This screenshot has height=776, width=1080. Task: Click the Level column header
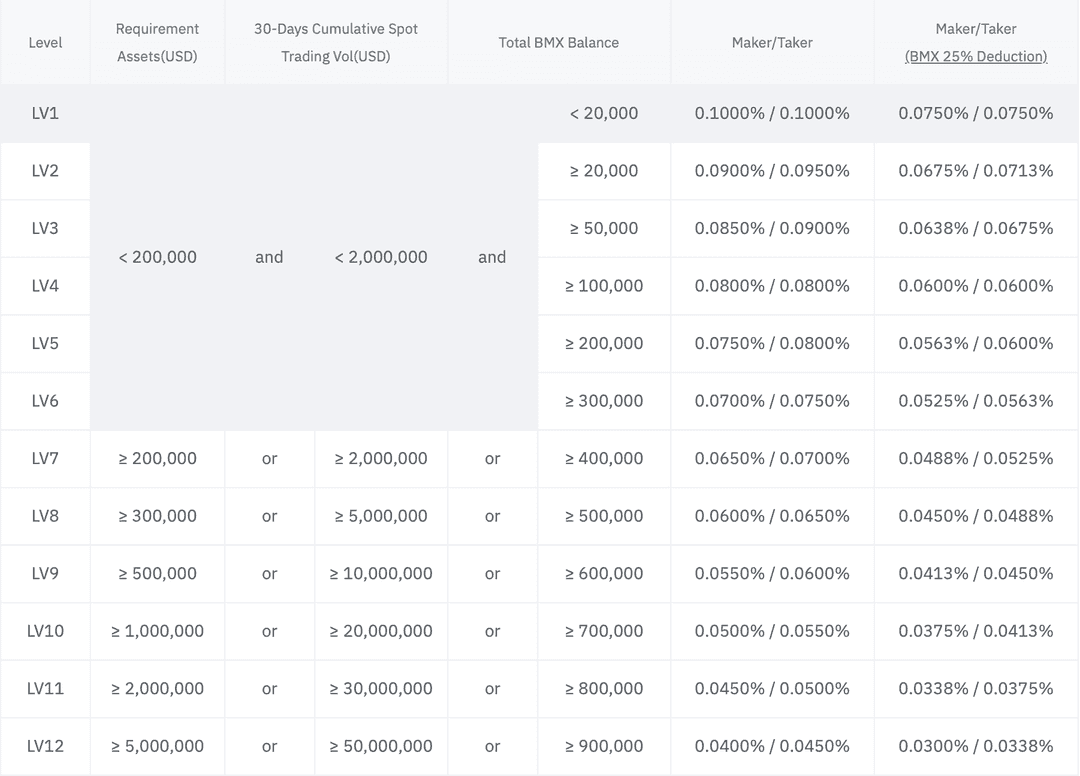pyautogui.click(x=45, y=42)
